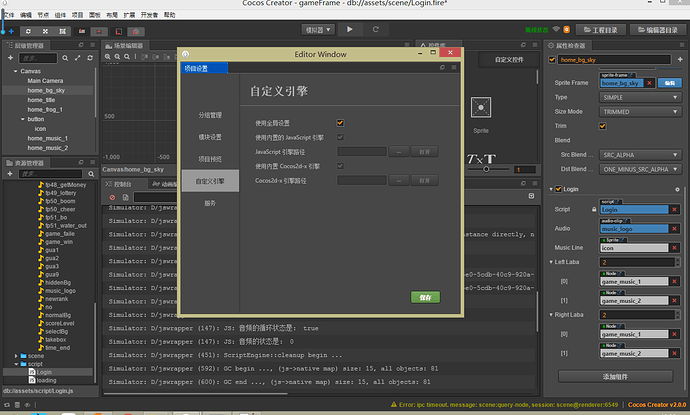Toggle use global settings checkbox
The image size is (690, 415).
click(x=340, y=123)
